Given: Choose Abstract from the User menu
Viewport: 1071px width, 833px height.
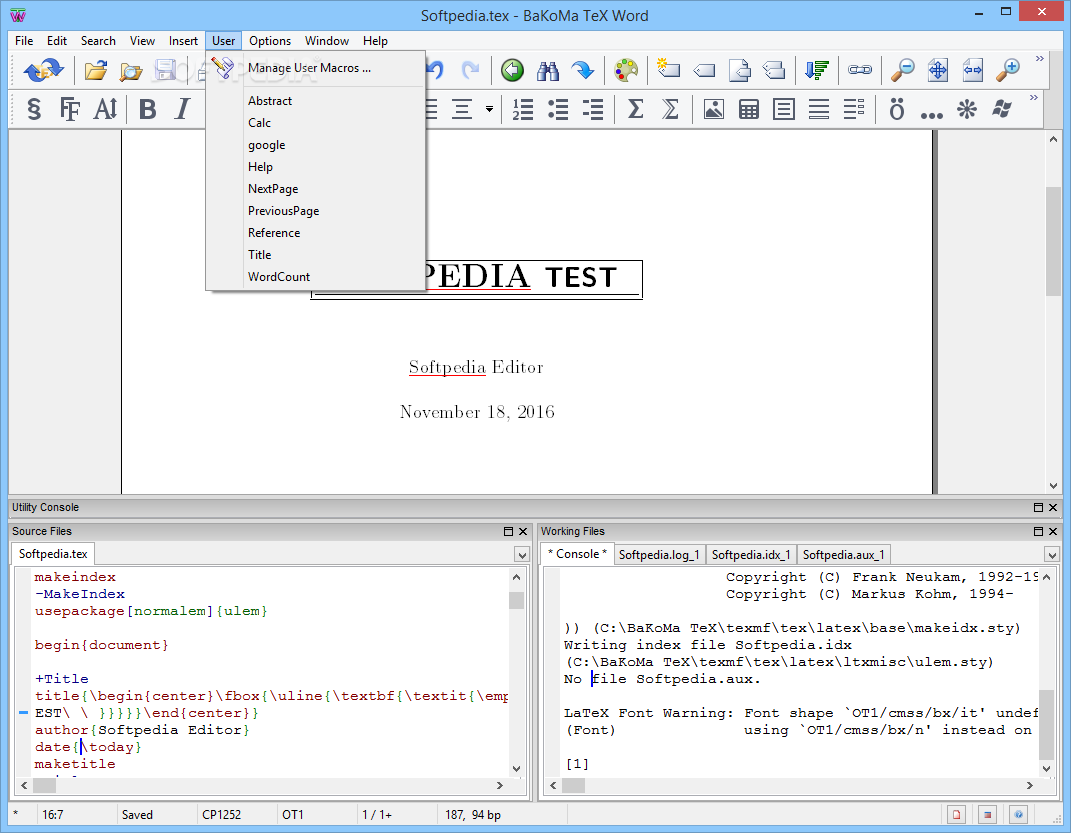Looking at the screenshot, I should (x=316, y=100).
